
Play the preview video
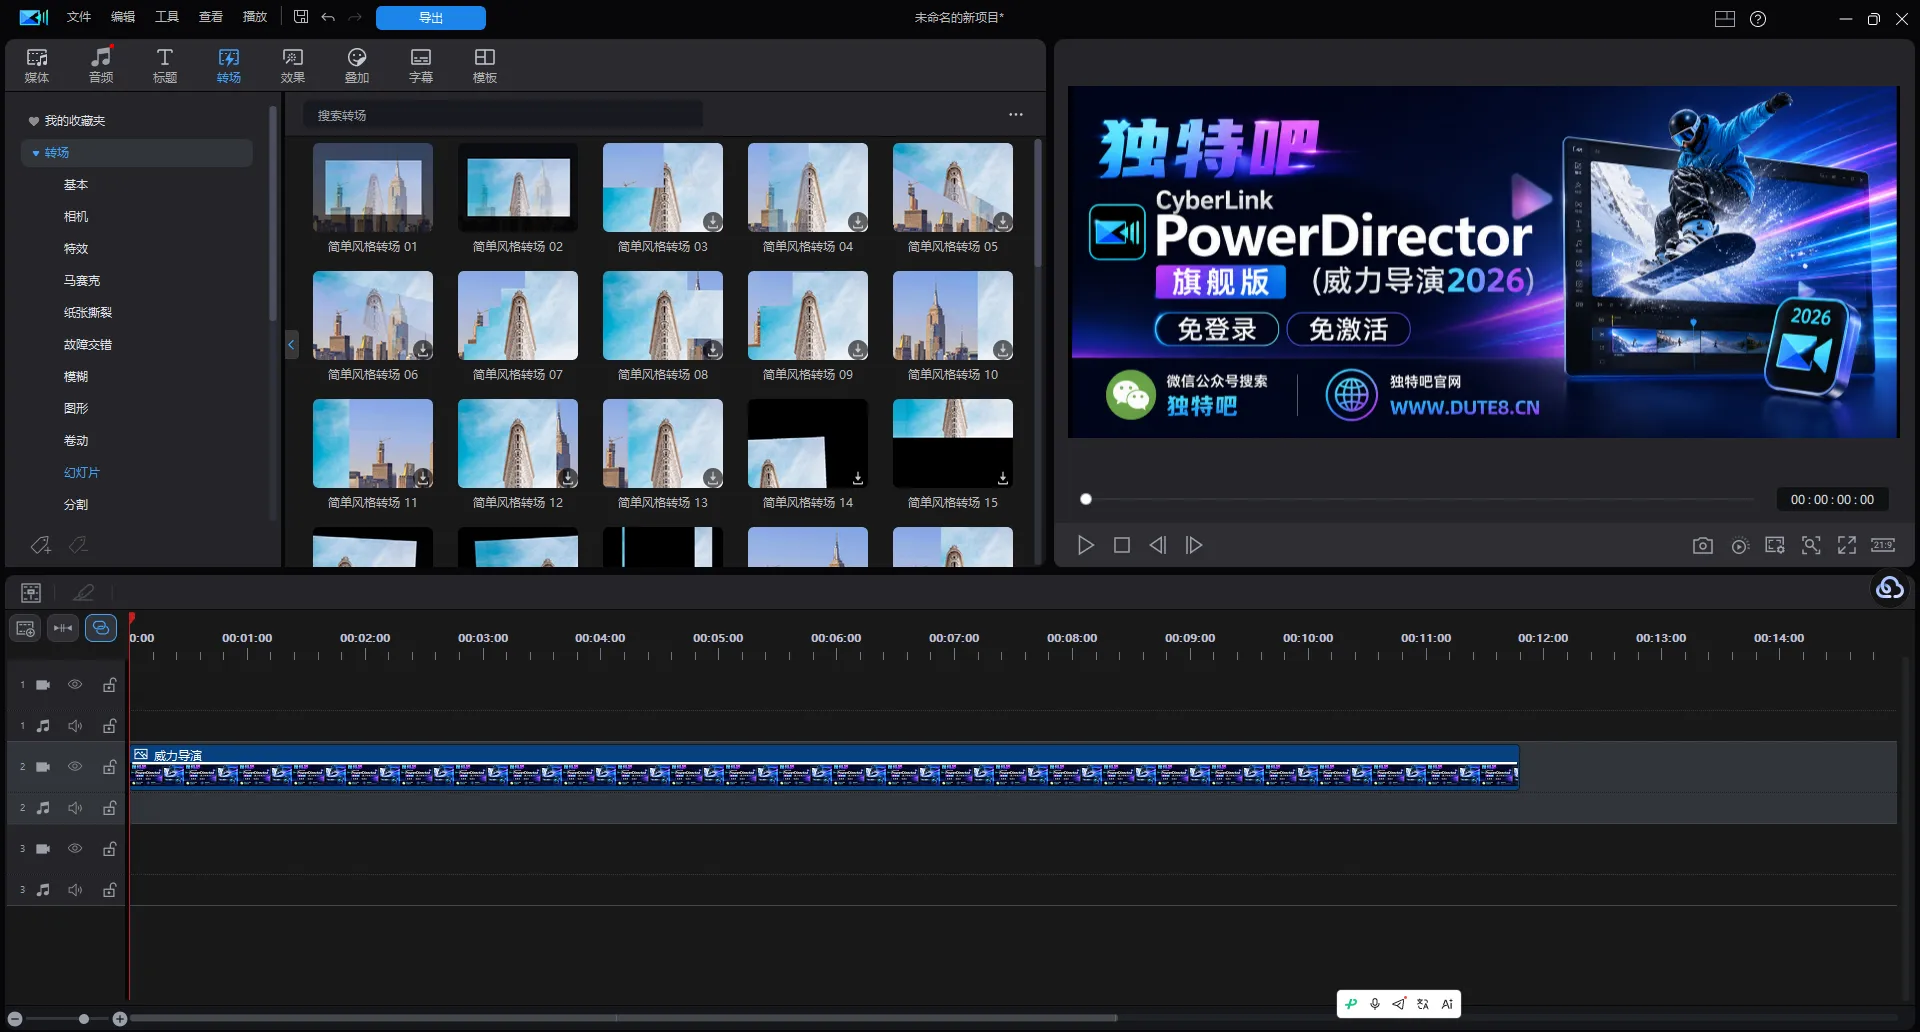pyautogui.click(x=1086, y=545)
